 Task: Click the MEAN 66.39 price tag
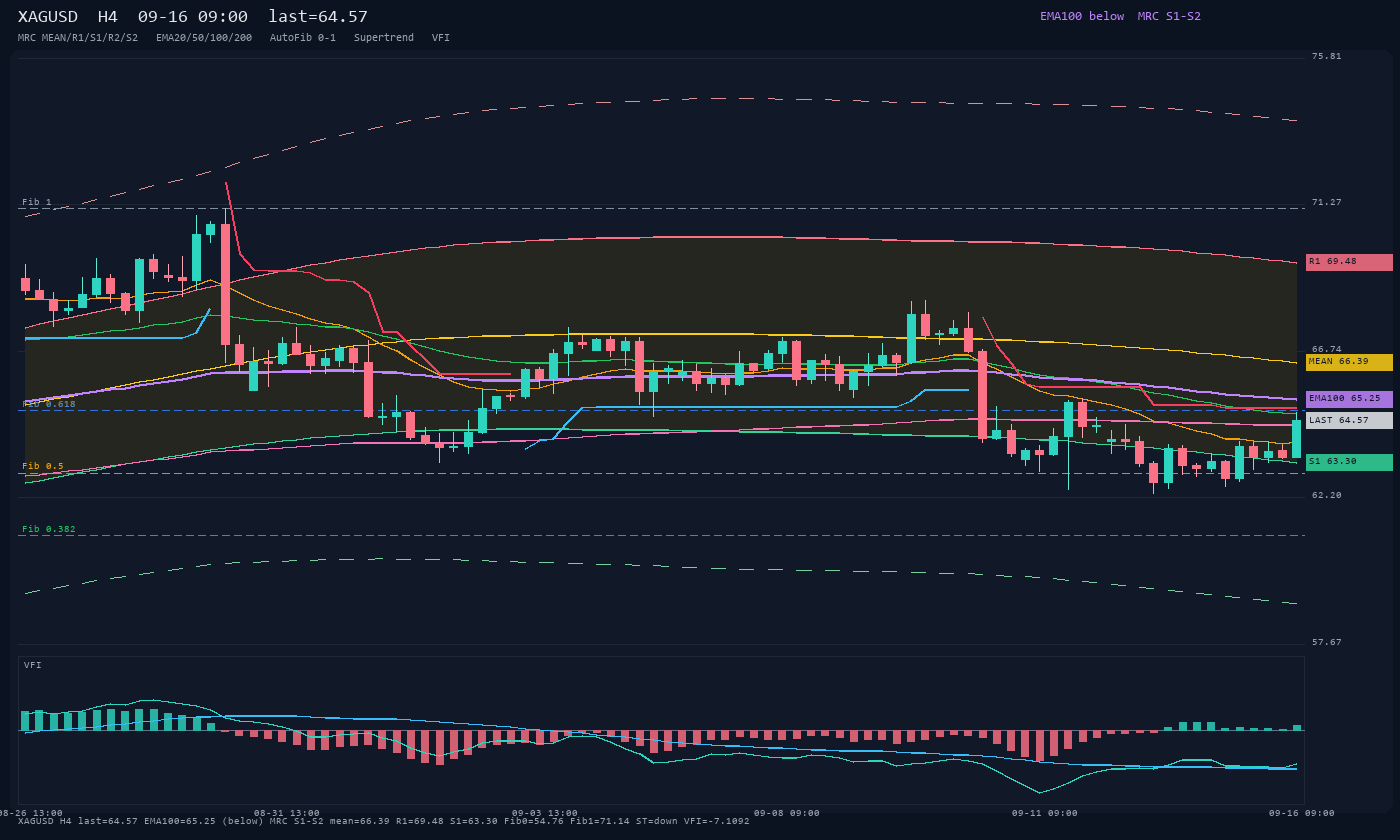pyautogui.click(x=1349, y=362)
